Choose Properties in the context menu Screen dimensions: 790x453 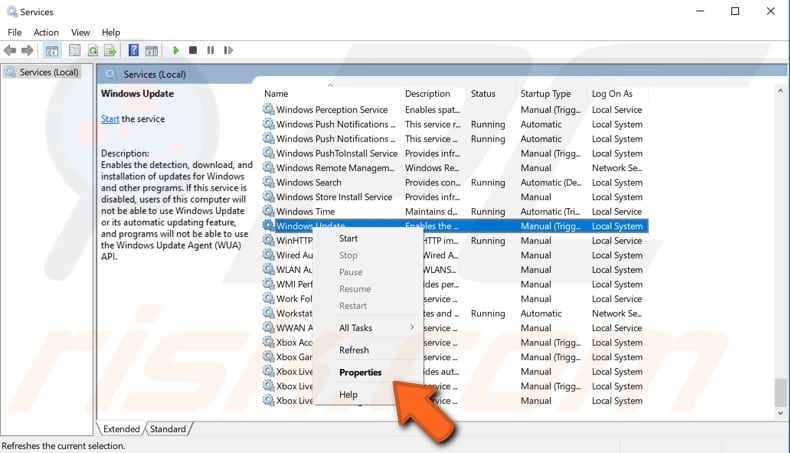pyautogui.click(x=368, y=372)
